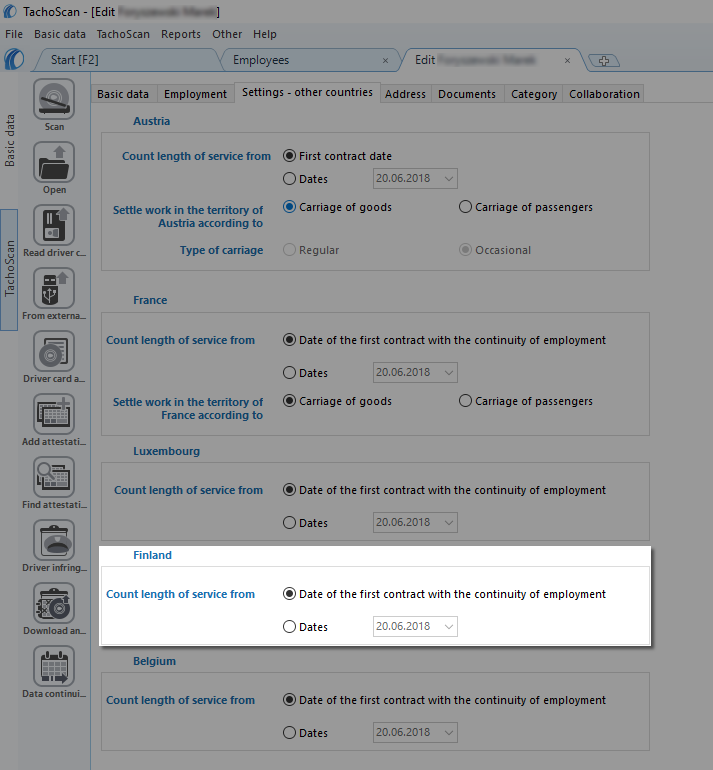Open the Driver card archive icon
The height and width of the screenshot is (770, 713).
[x=54, y=351]
